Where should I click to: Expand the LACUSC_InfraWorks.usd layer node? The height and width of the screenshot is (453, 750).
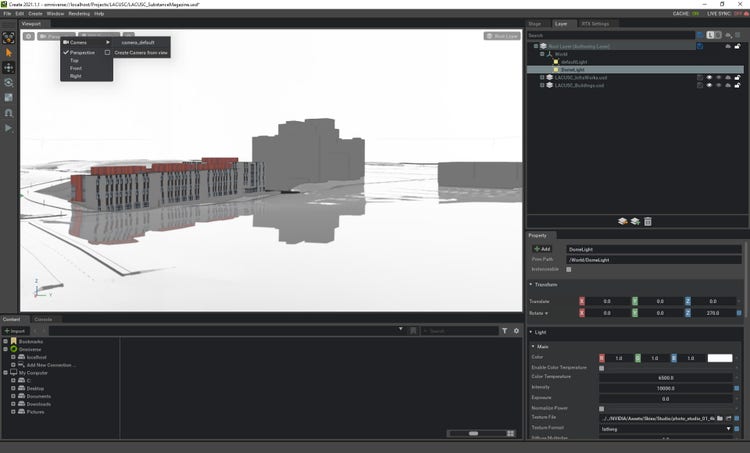[542, 77]
